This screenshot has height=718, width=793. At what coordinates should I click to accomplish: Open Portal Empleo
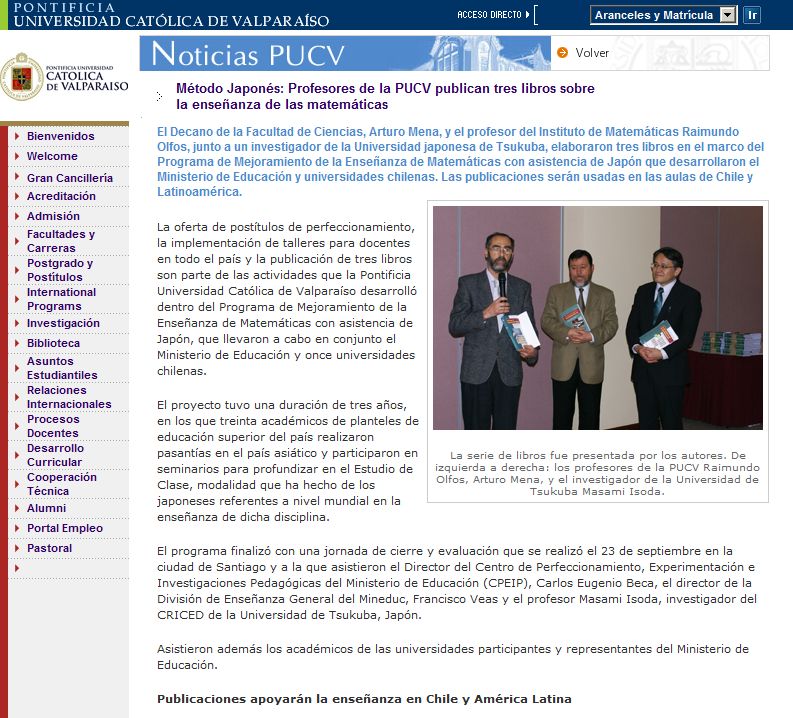65,528
